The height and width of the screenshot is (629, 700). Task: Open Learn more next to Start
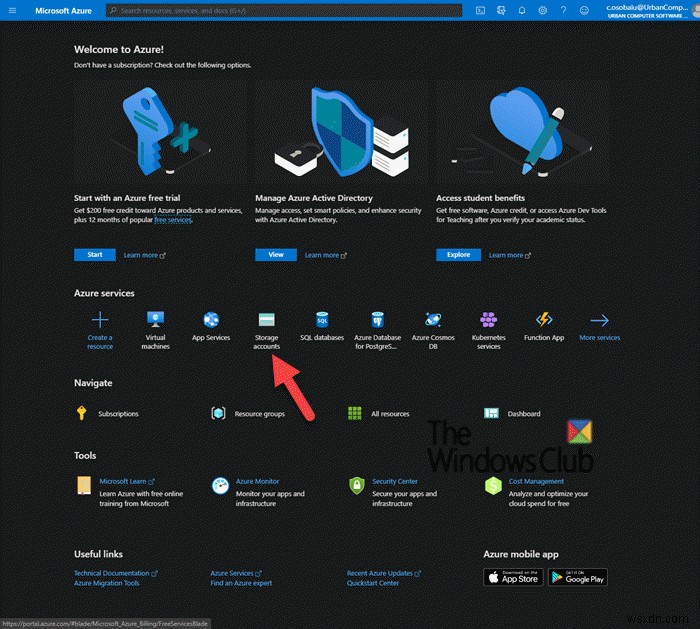click(x=145, y=255)
